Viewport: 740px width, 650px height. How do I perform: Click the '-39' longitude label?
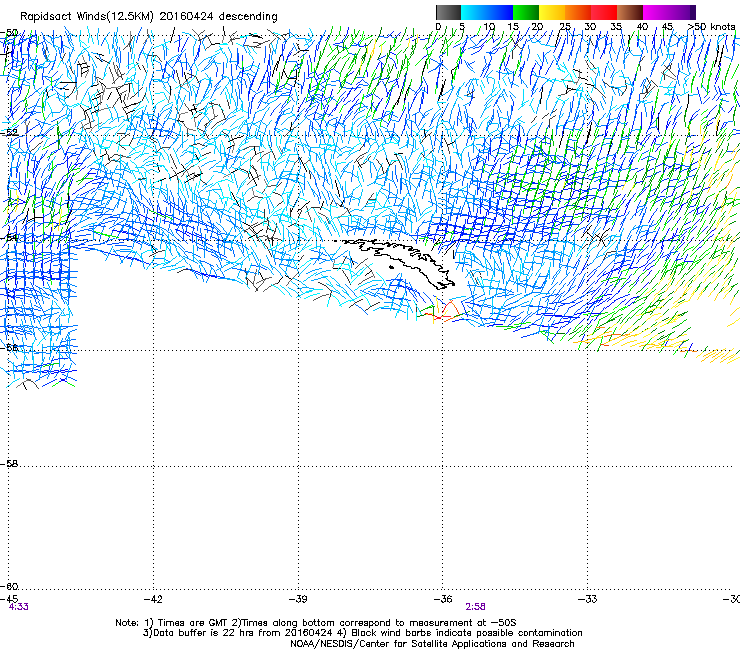[298, 599]
